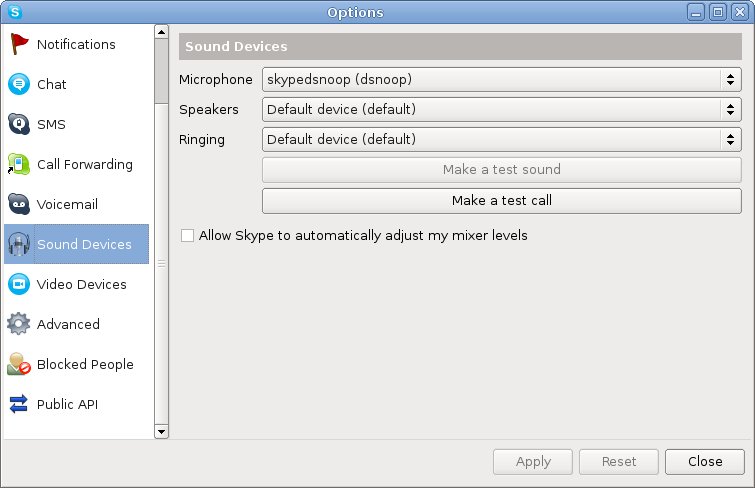The height and width of the screenshot is (488, 755).
Task: Expand the Ringing device dropdown
Action: (501, 139)
